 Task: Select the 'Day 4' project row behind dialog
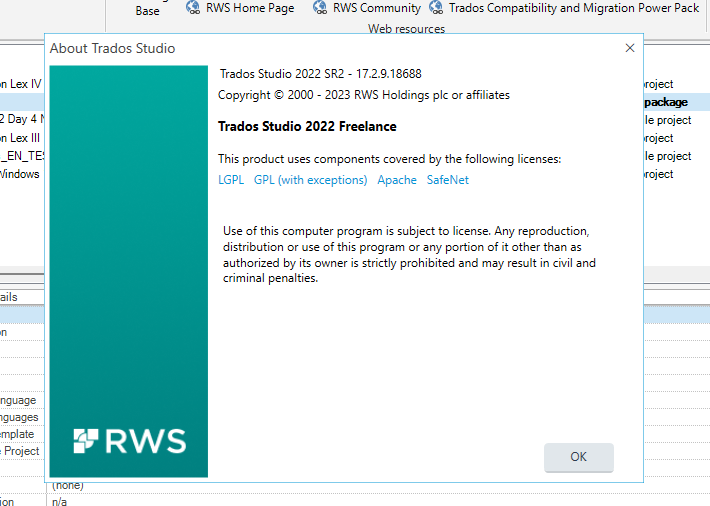(22, 120)
